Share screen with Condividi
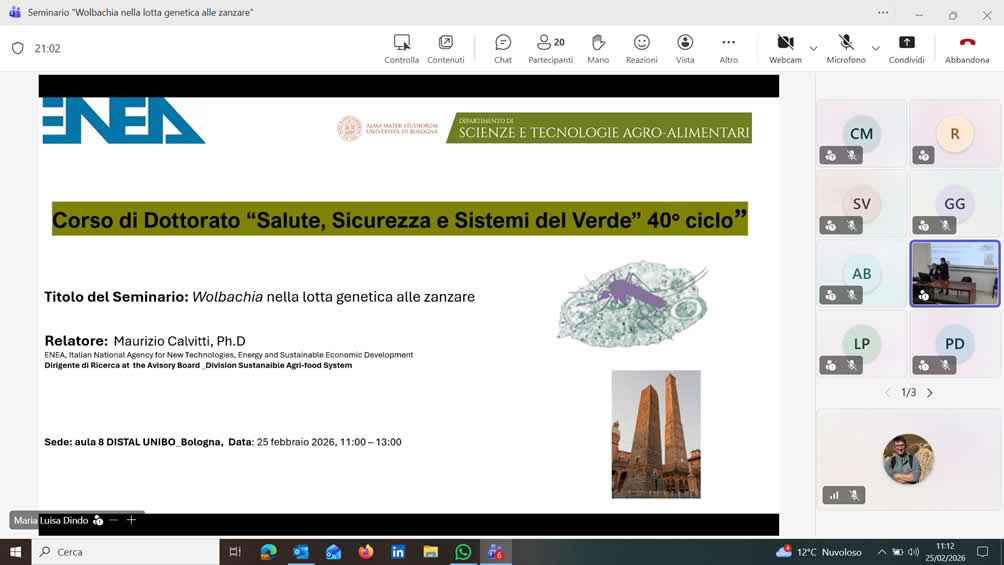Image resolution: width=1004 pixels, height=565 pixels. [906, 49]
